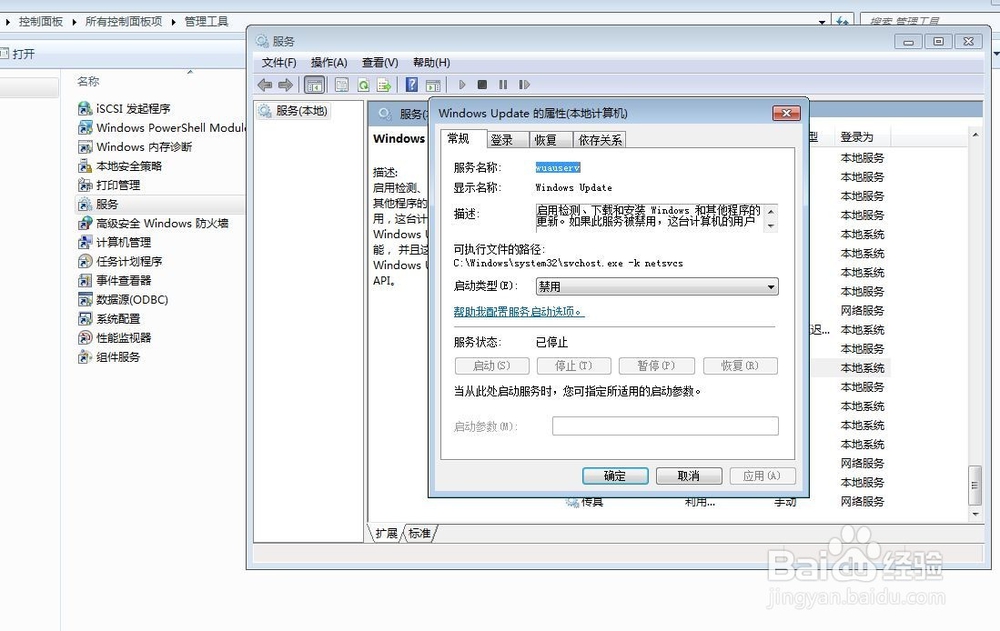Select 计算机管理 icon in list
1000x631 pixels.
point(85,242)
